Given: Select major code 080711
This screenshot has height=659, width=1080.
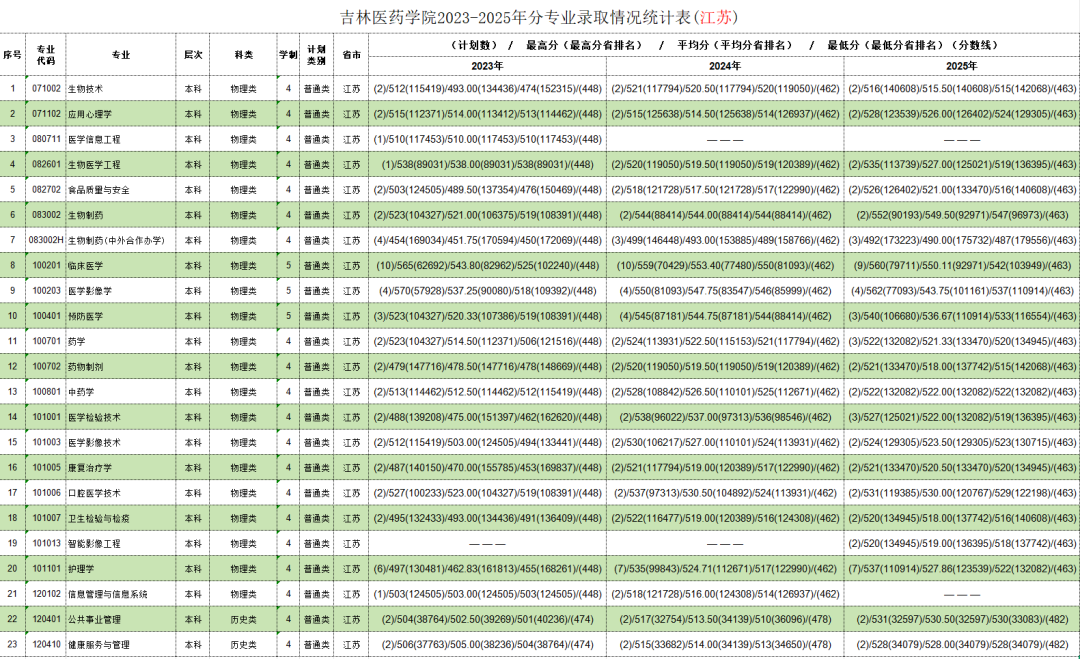Looking at the screenshot, I should click(x=46, y=139).
